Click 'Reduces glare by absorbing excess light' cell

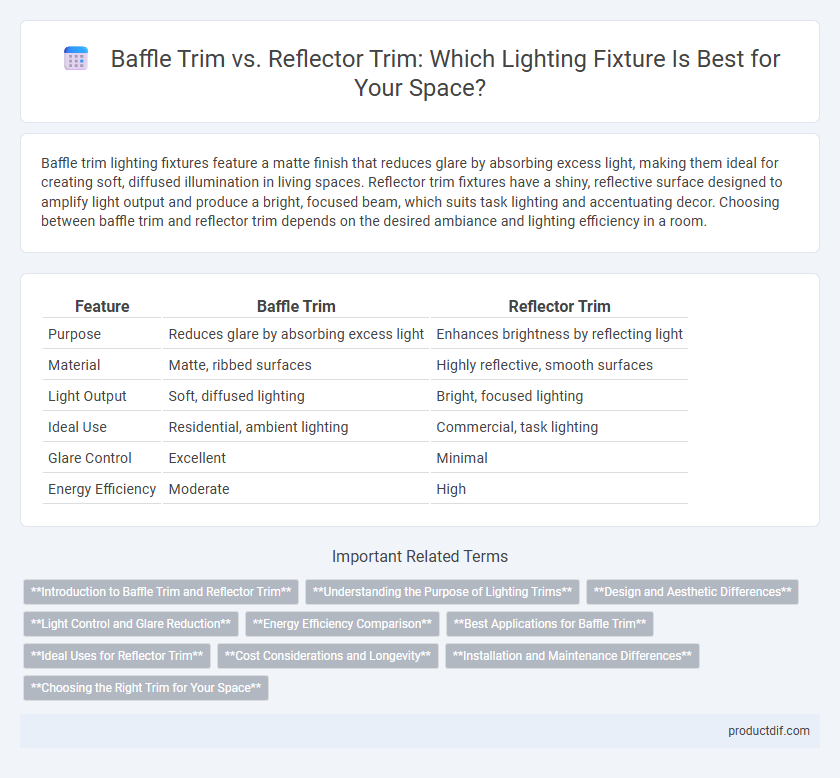pos(296,334)
